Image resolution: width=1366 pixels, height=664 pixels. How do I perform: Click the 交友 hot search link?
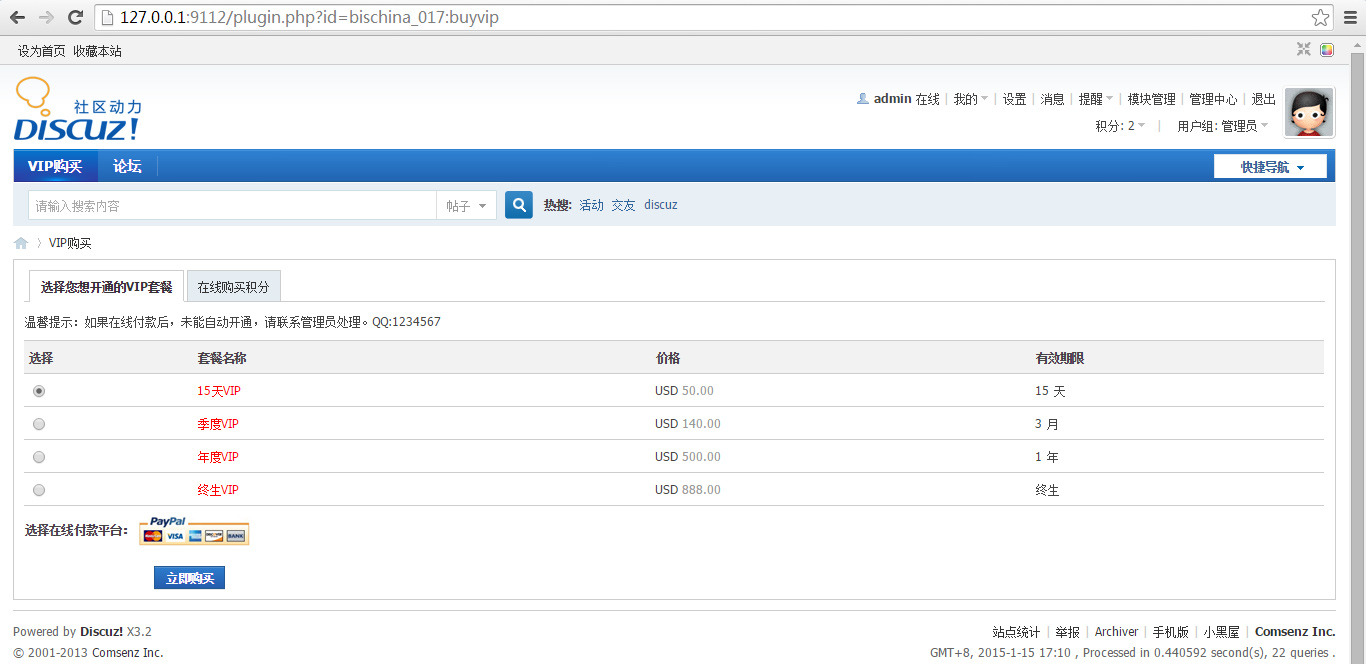pyautogui.click(x=624, y=205)
